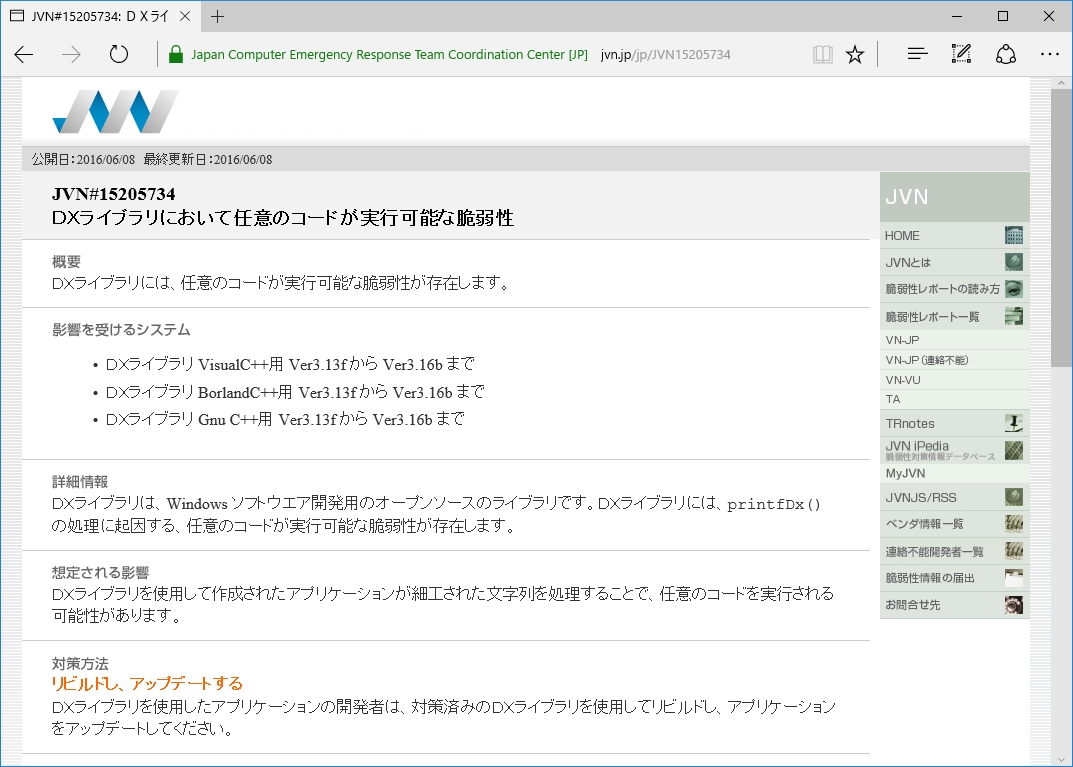The height and width of the screenshot is (767, 1073).
Task: Click the JVN#15205734 heading text
Action: coord(114,194)
